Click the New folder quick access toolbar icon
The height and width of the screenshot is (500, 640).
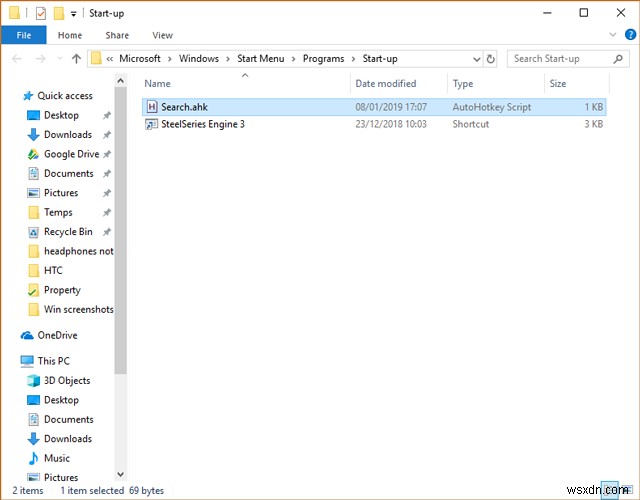click(x=59, y=13)
